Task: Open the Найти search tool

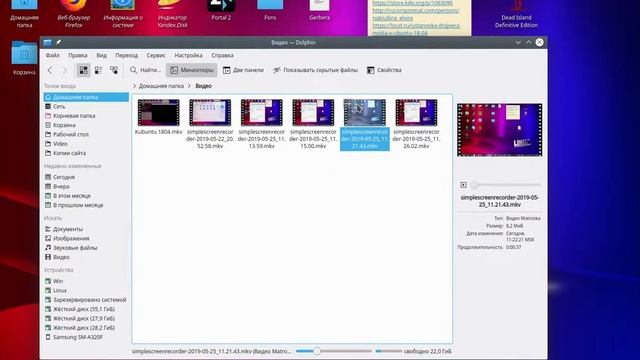Action: tap(145, 70)
